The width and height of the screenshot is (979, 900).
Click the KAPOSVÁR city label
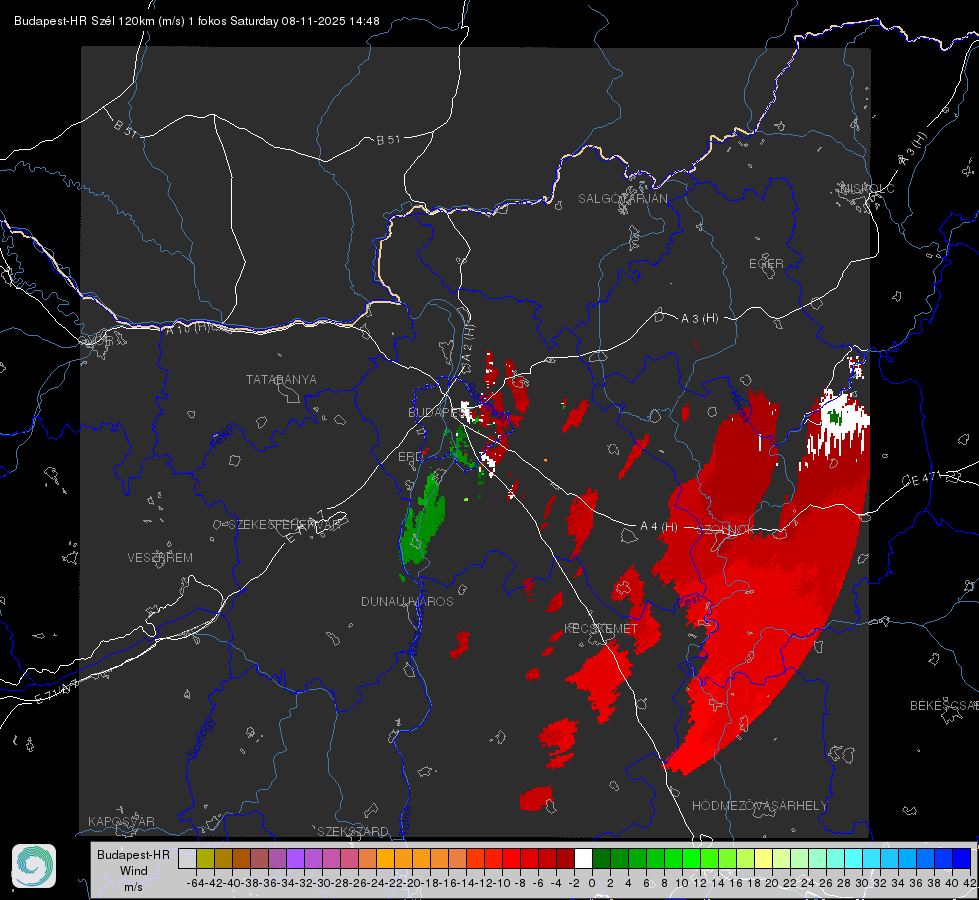pyautogui.click(x=121, y=821)
